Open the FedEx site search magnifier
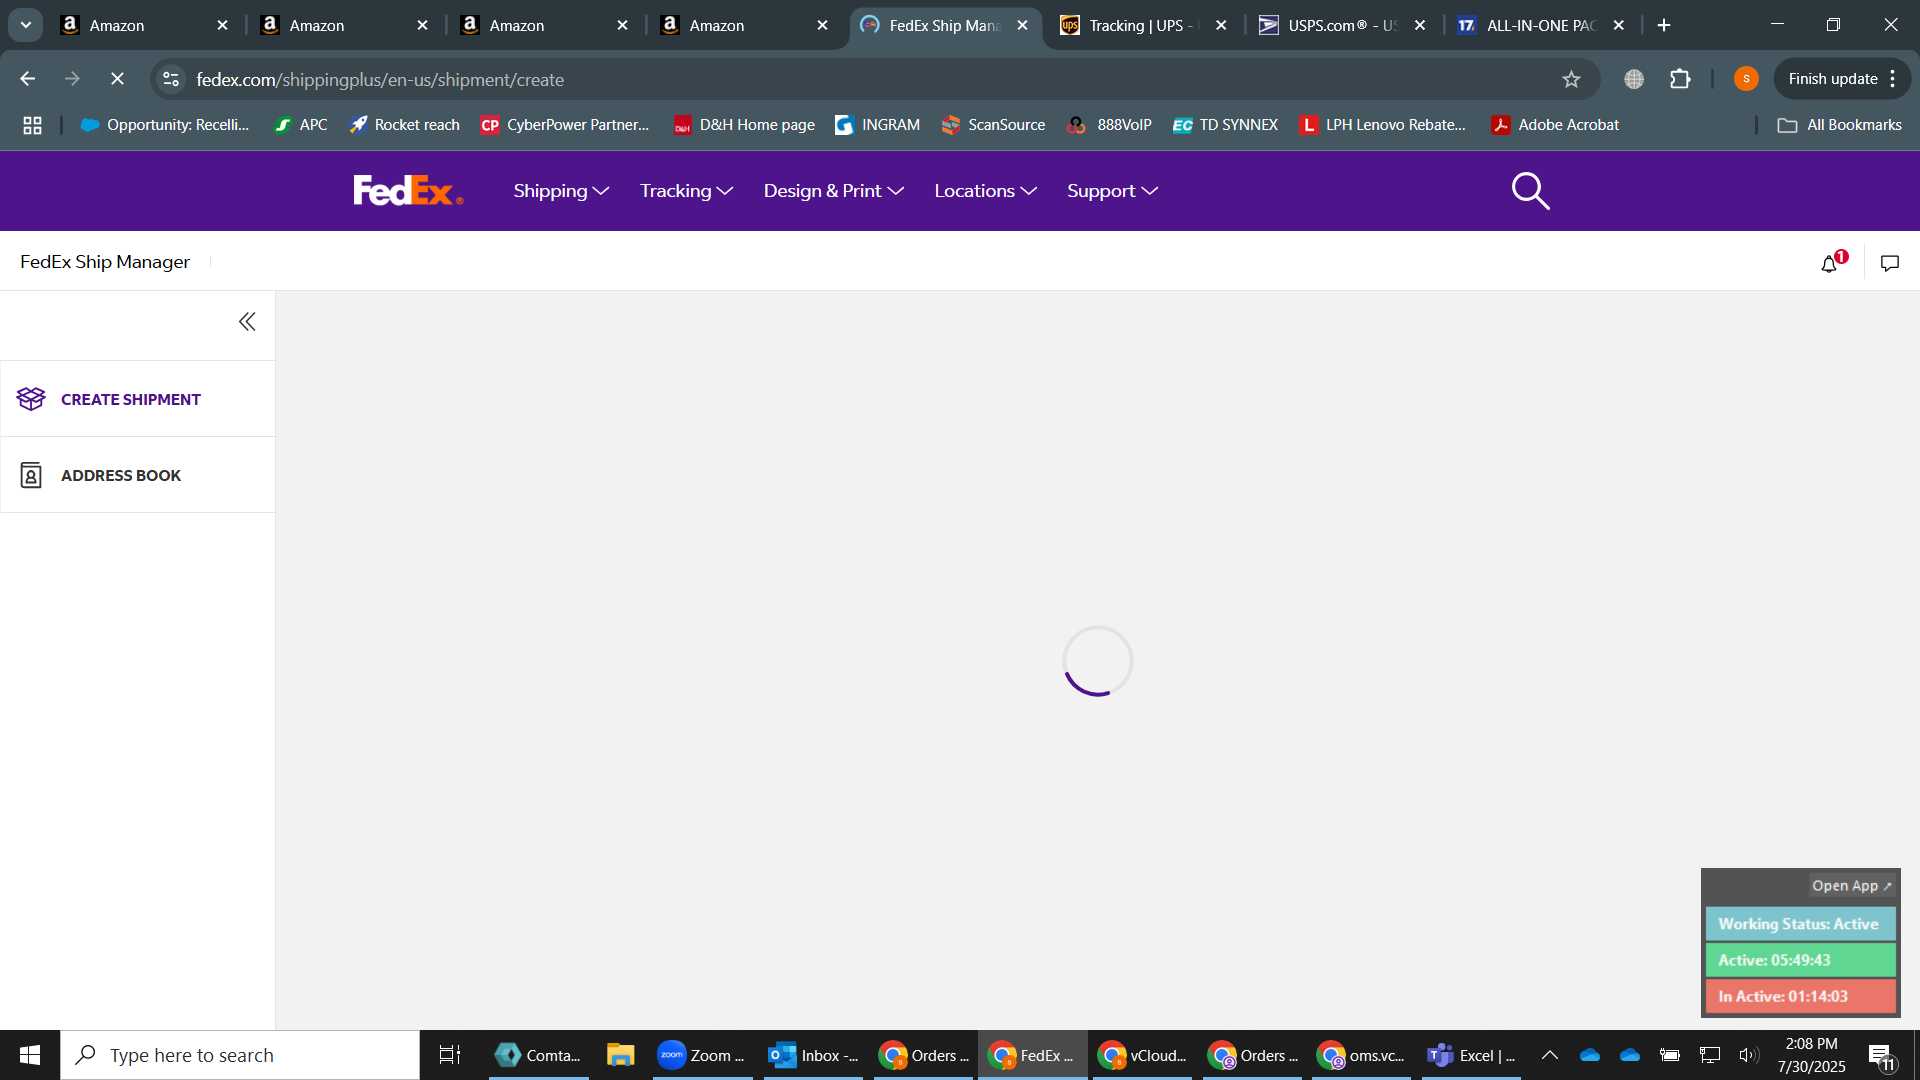Screen dimensions: 1920x1080 click(1530, 190)
